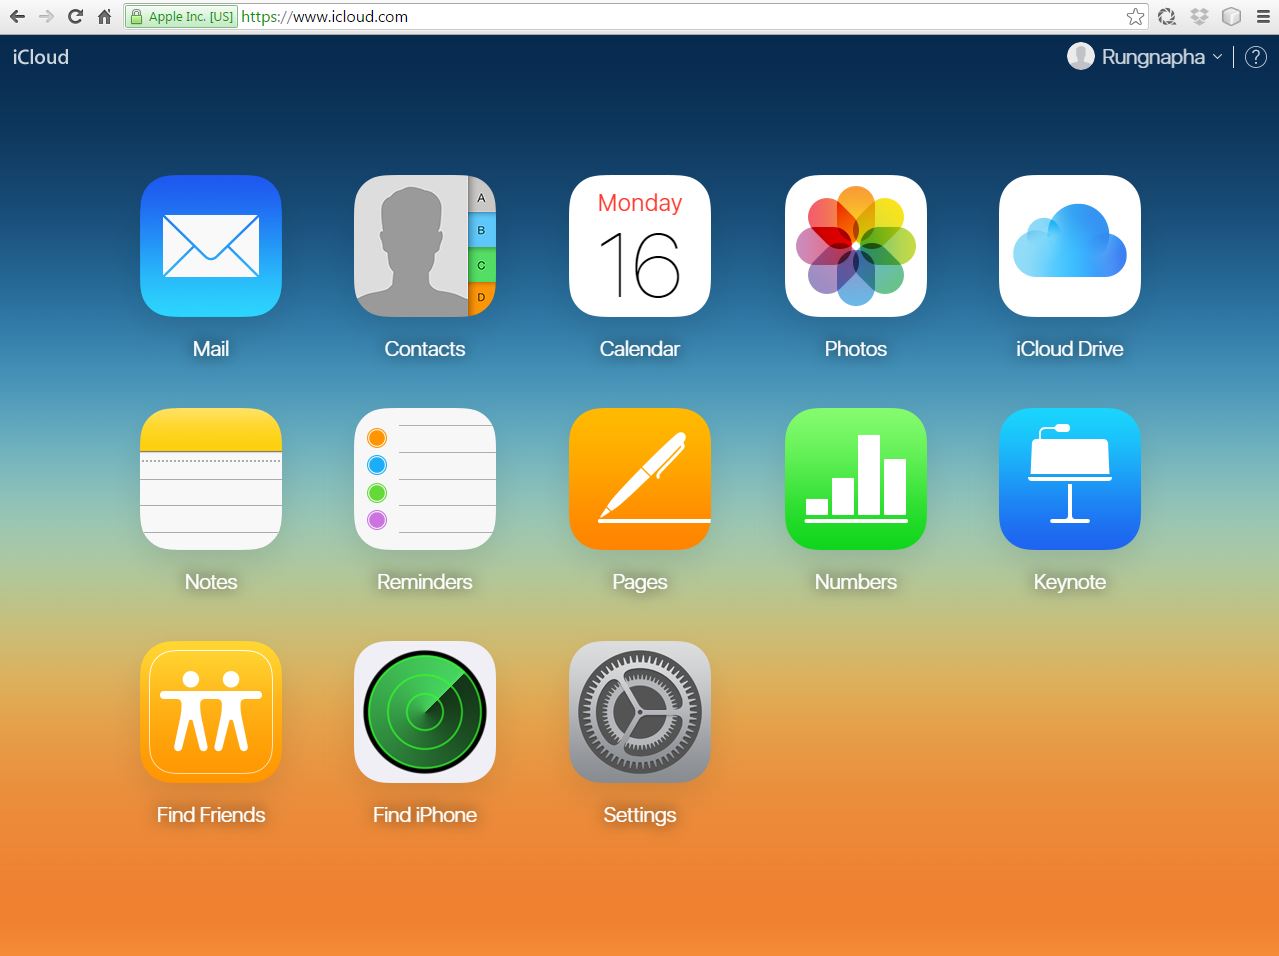The height and width of the screenshot is (956, 1279).
Task: Open the Contacts app icon
Action: pos(425,246)
